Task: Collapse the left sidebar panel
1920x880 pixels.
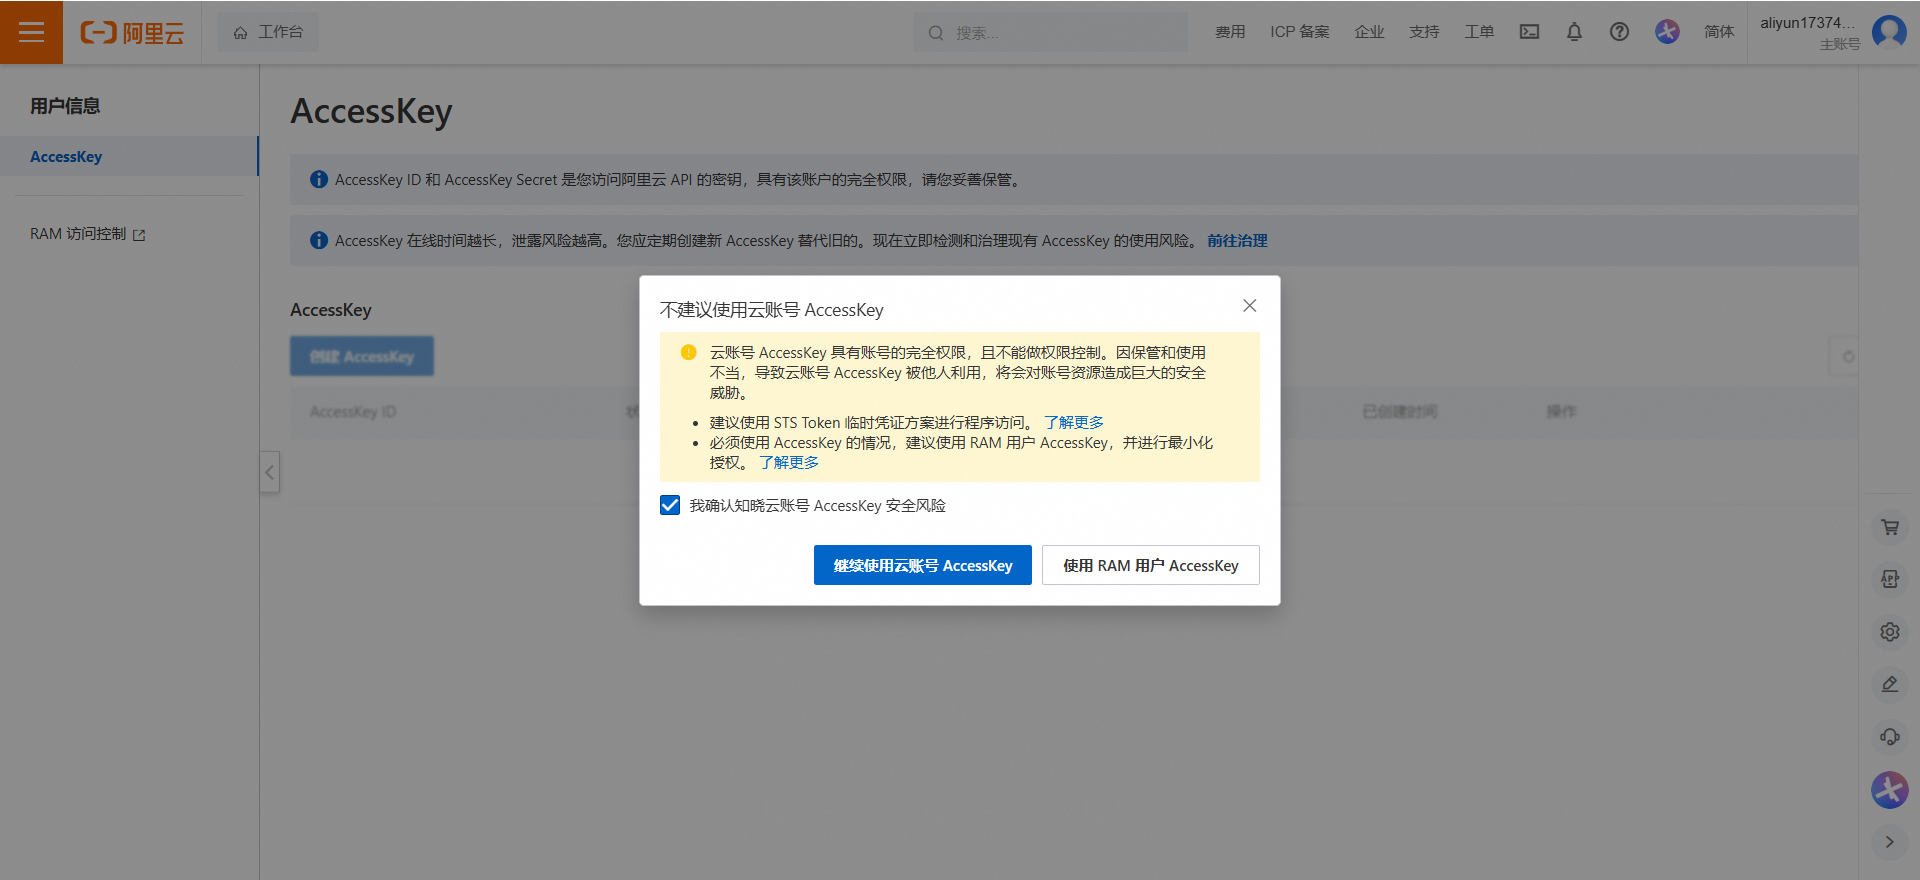Action: coord(269,472)
